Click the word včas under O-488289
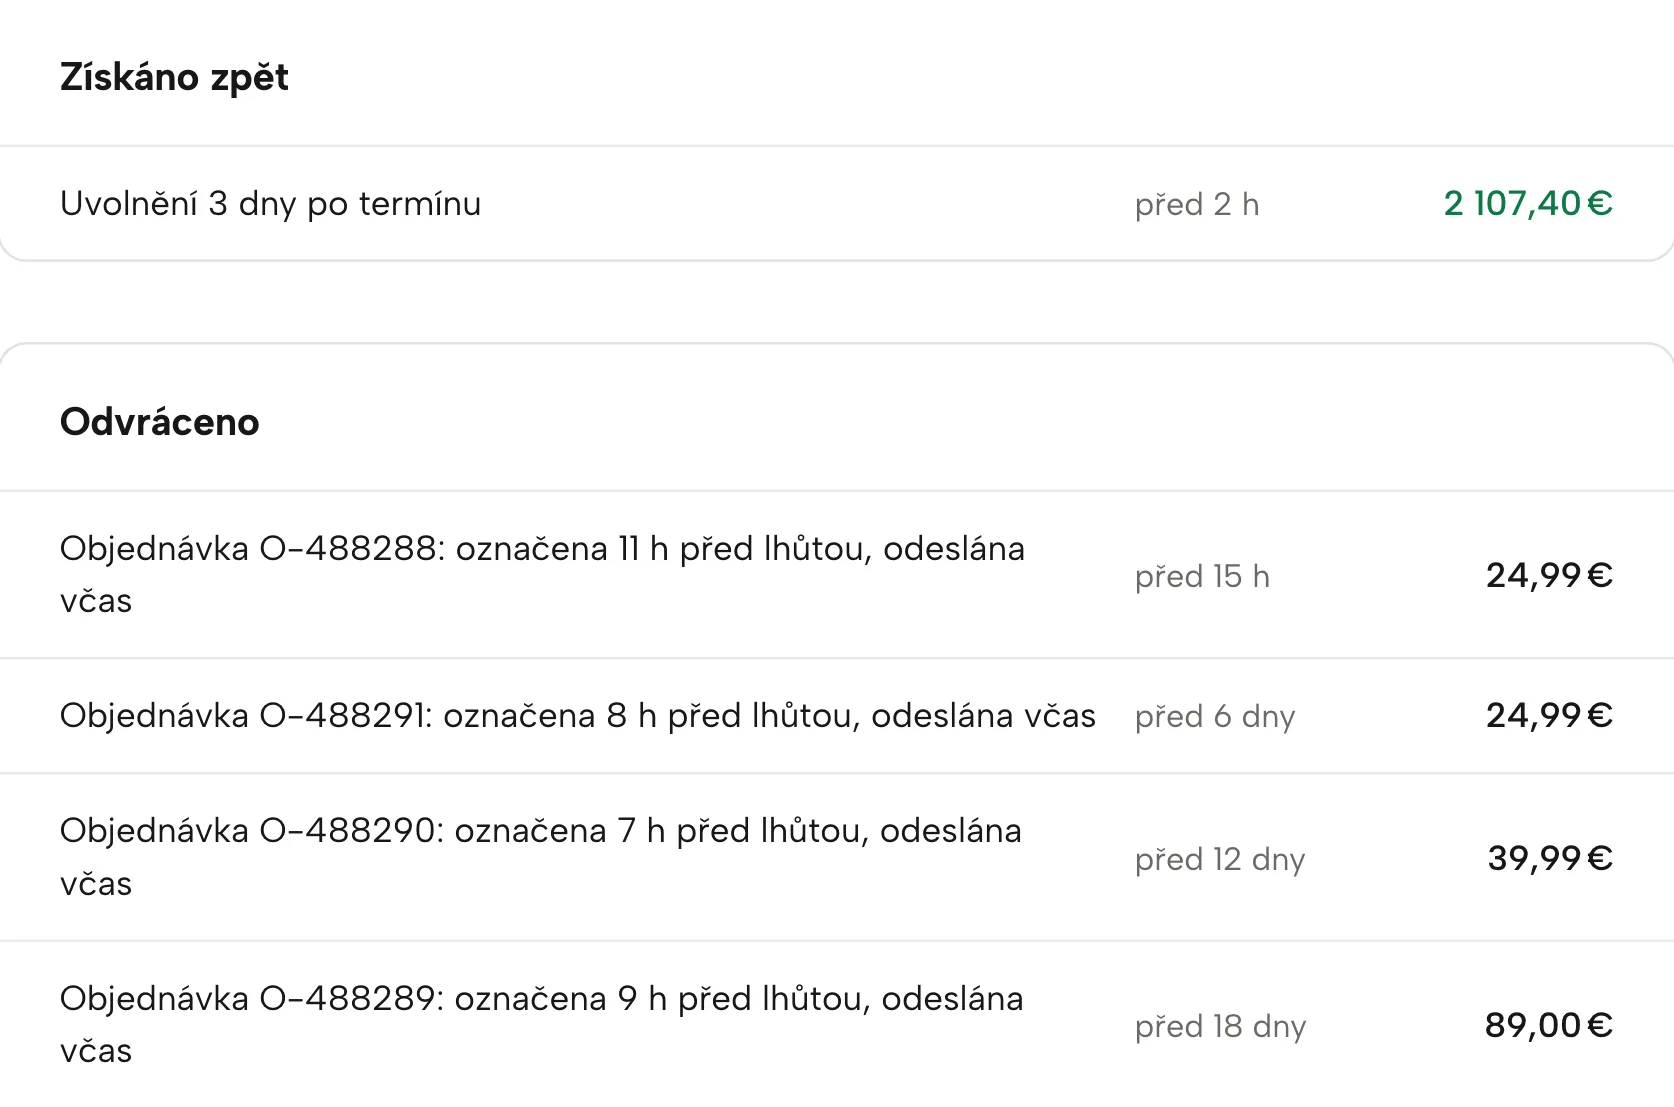The image size is (1674, 1107). pyautogui.click(x=96, y=1052)
